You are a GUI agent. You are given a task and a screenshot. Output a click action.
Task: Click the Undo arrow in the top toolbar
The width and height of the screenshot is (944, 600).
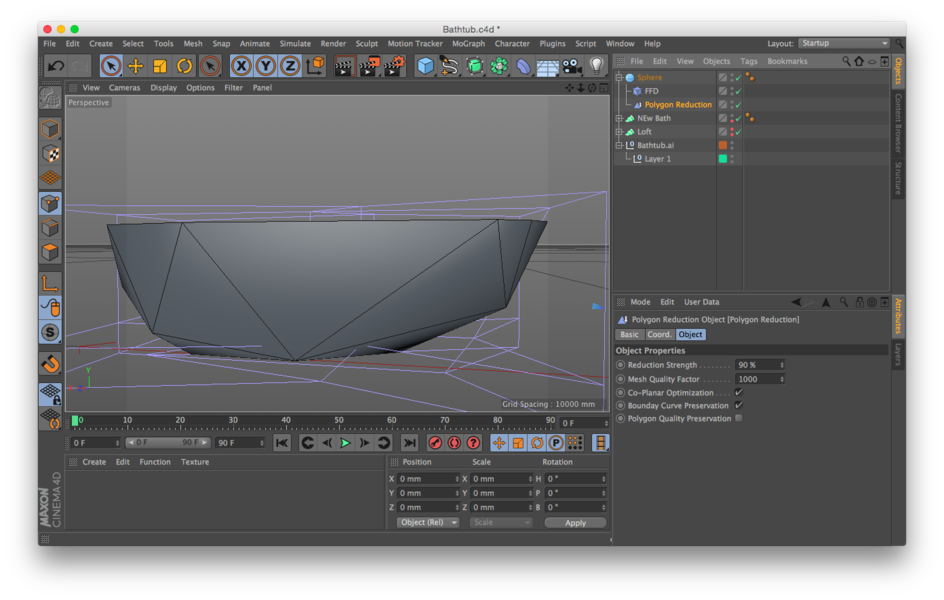coord(56,66)
